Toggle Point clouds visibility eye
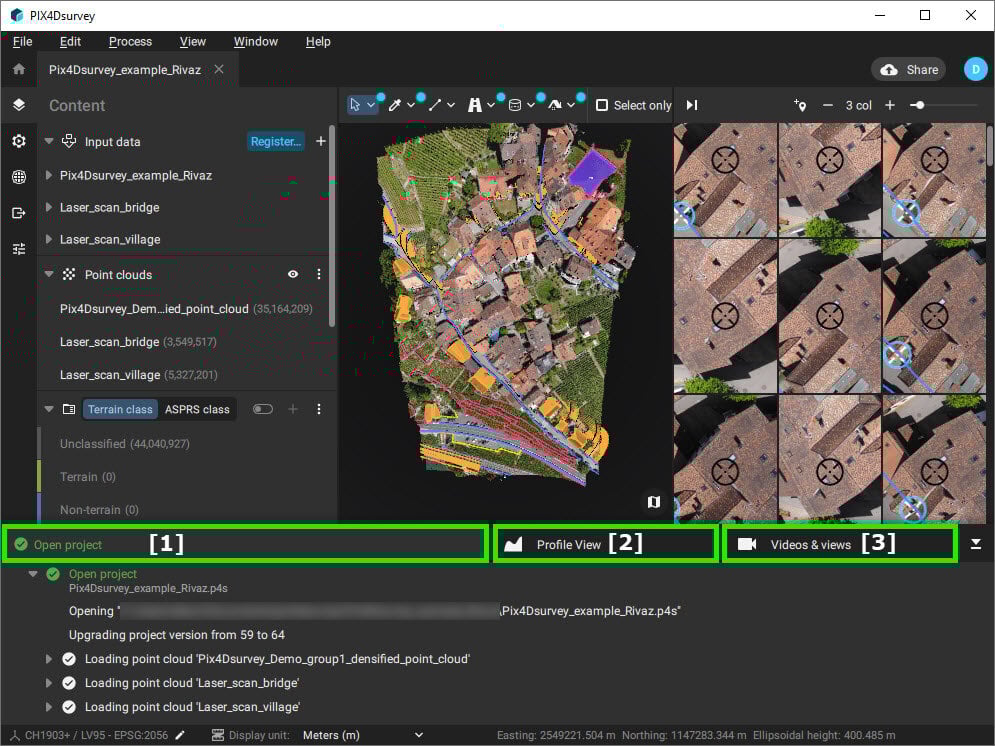This screenshot has height=746, width=995. click(293, 274)
